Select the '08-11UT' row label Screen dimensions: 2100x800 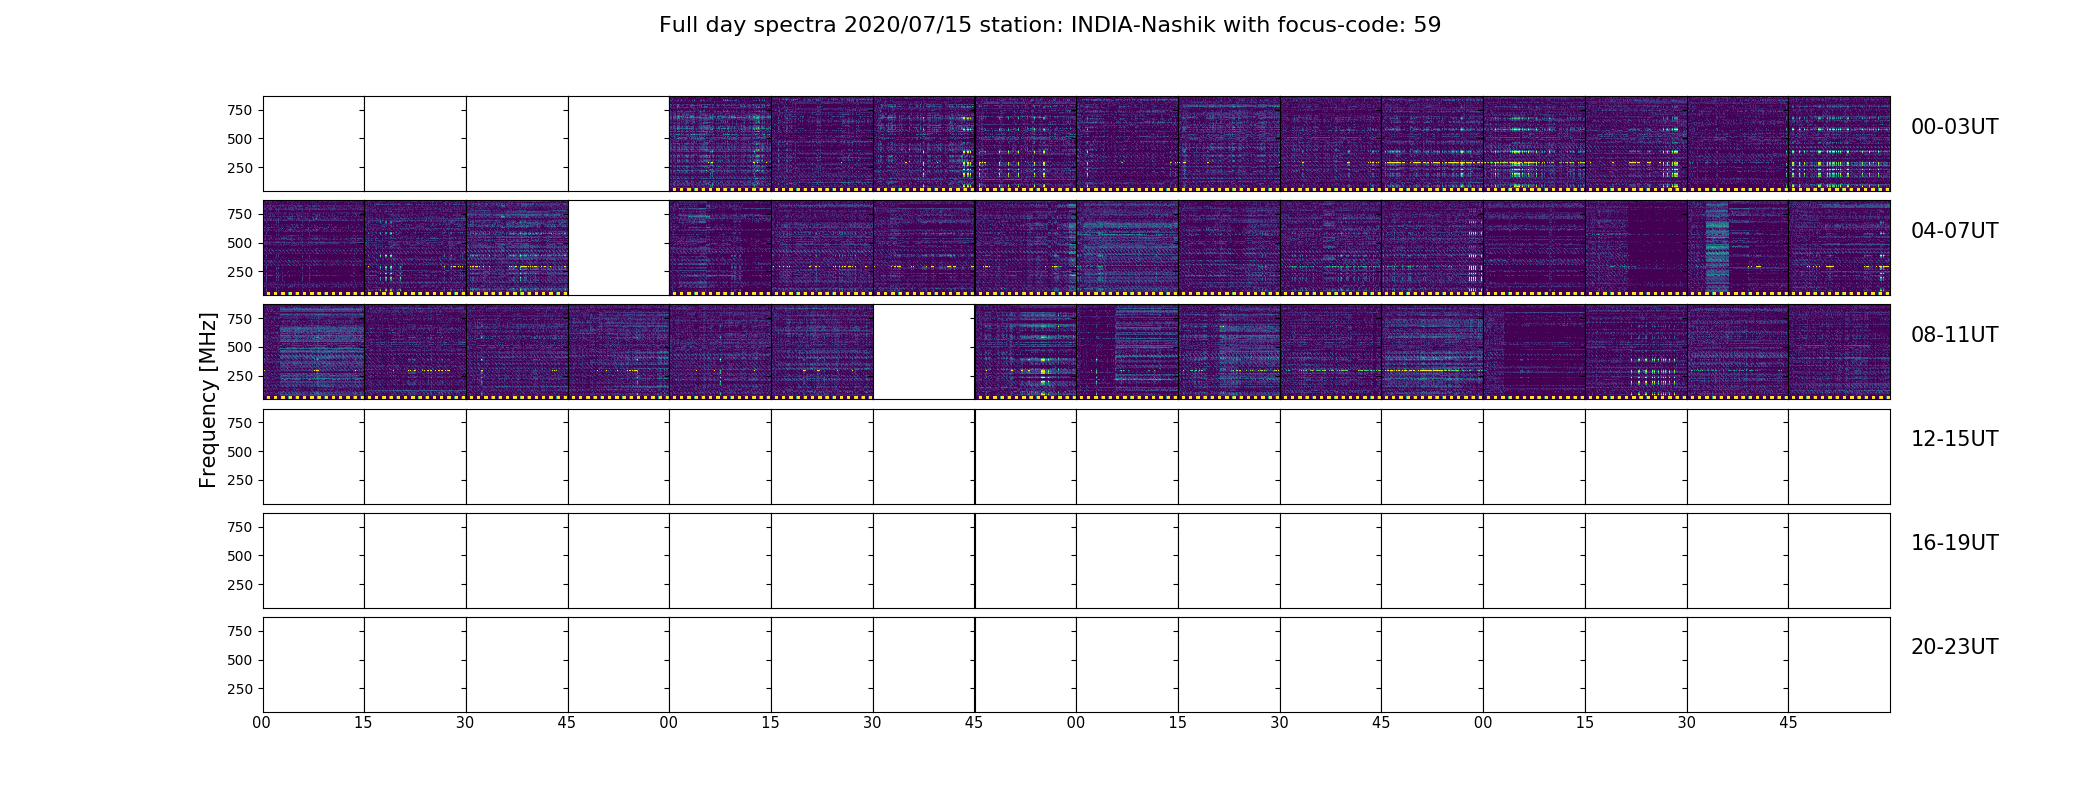point(1954,335)
